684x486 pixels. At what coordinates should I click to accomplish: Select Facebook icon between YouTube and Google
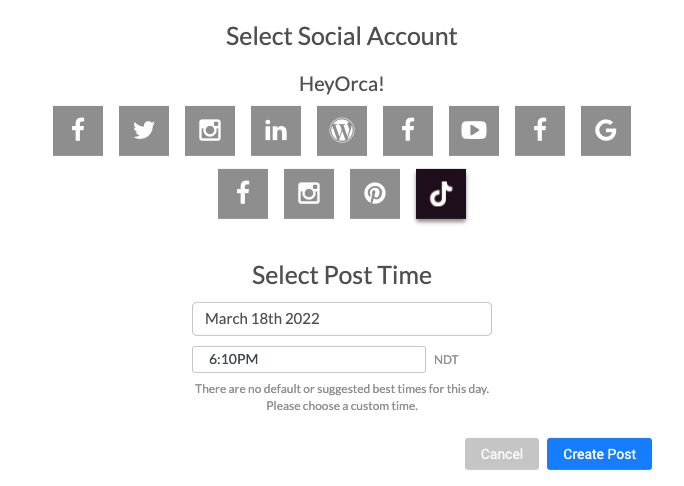coord(540,131)
